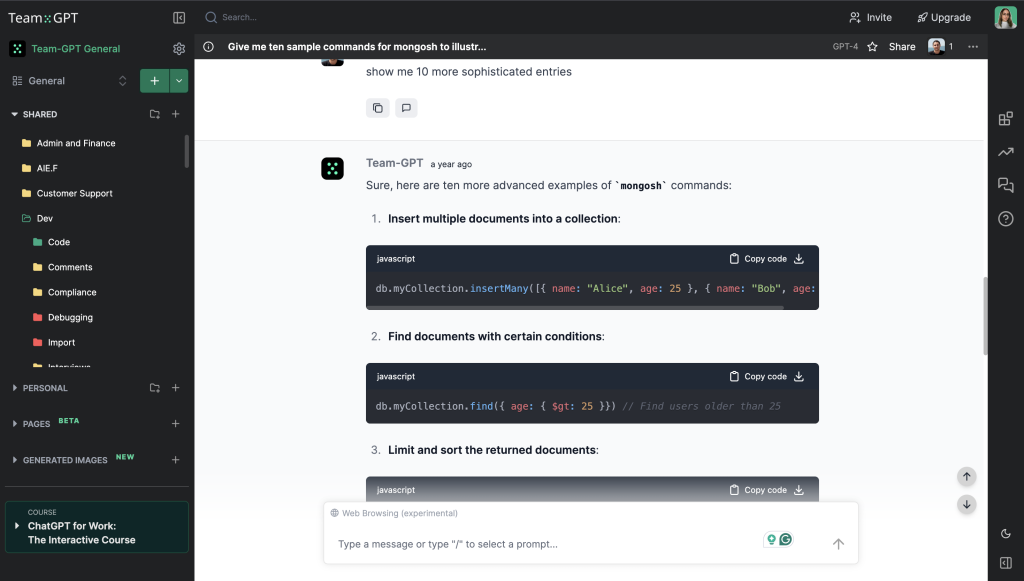
Task: Copy code of insertMany snippet
Action: tap(758, 259)
